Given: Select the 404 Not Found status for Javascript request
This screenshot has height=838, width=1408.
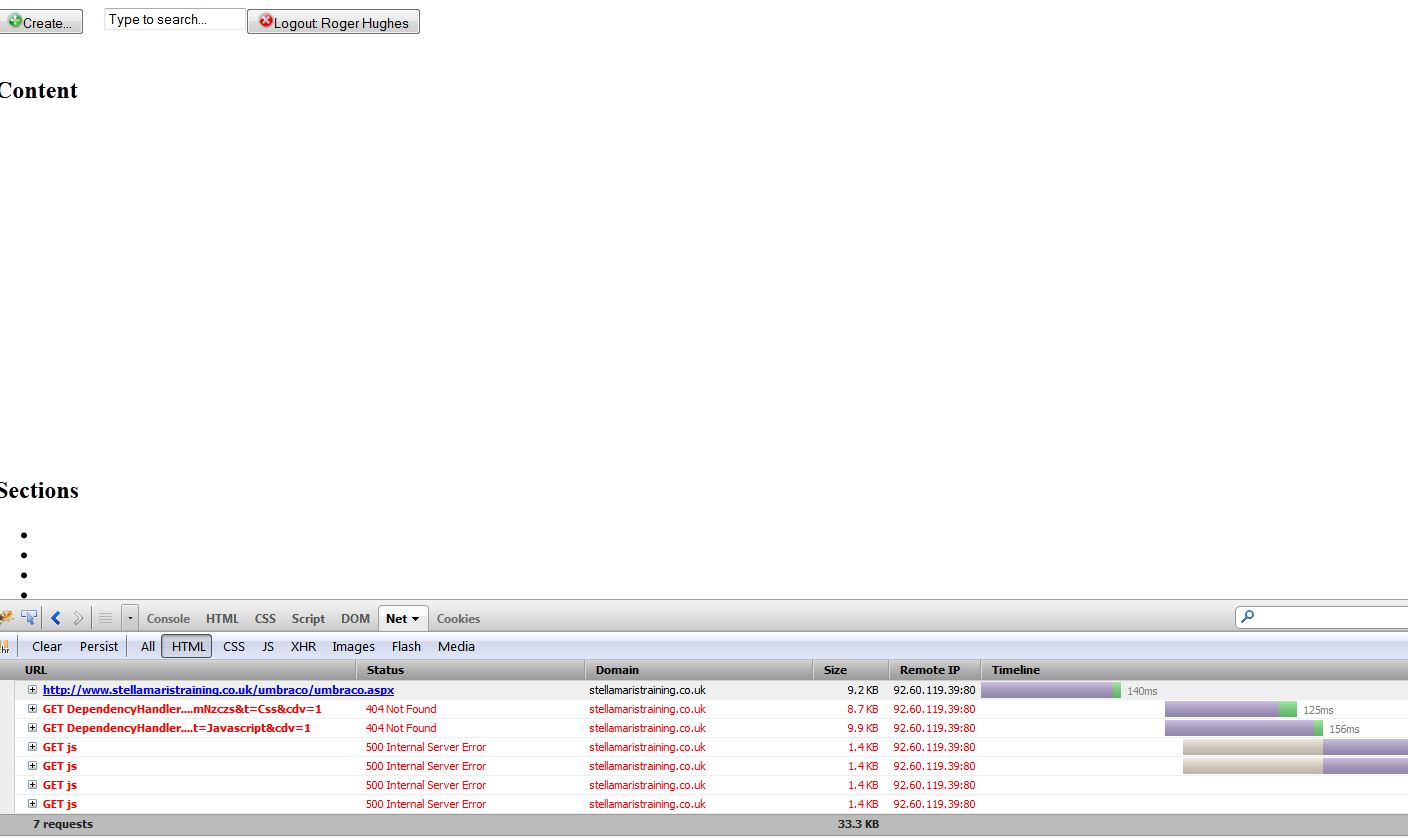Looking at the screenshot, I should coord(401,728).
